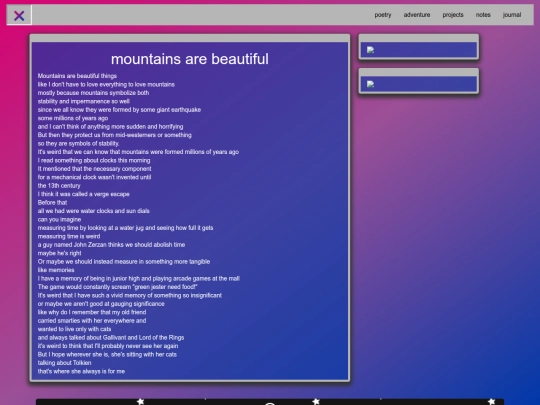Click the line 'Before that'

[x=52, y=202]
